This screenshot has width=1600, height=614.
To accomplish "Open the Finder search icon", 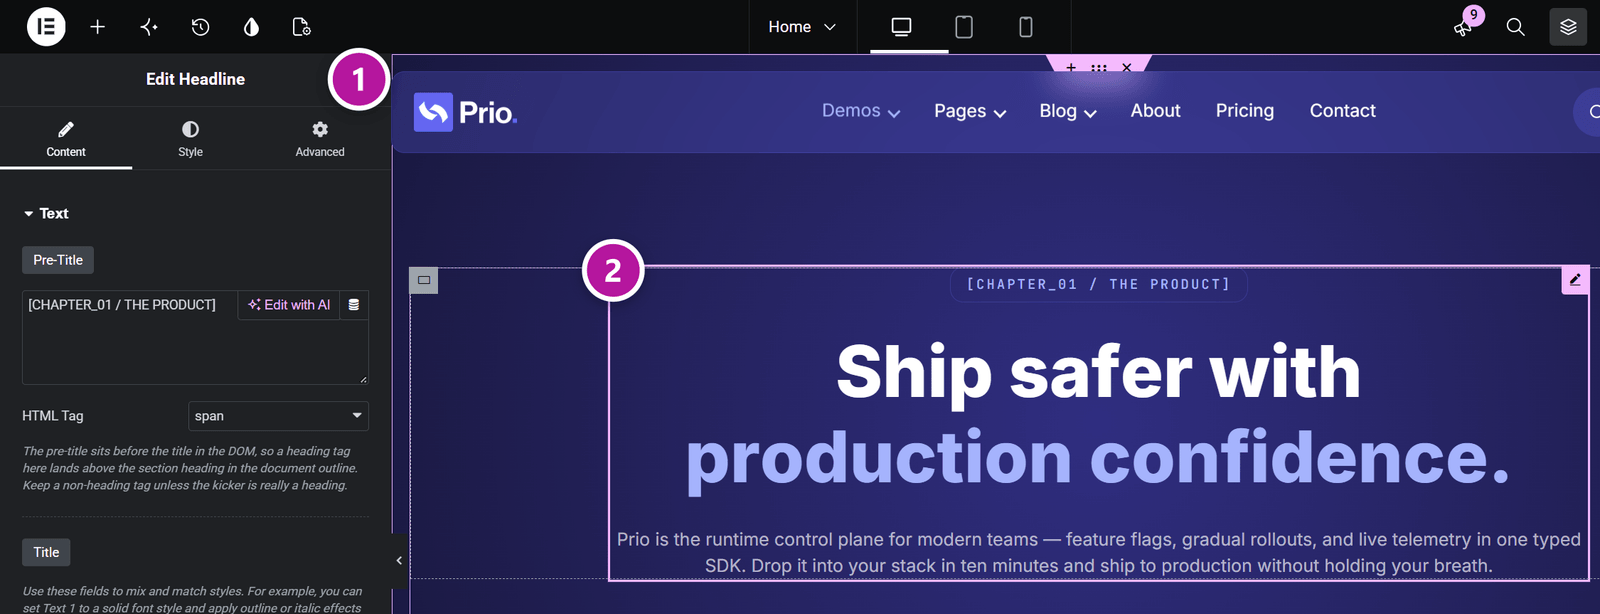I will coord(1516,27).
